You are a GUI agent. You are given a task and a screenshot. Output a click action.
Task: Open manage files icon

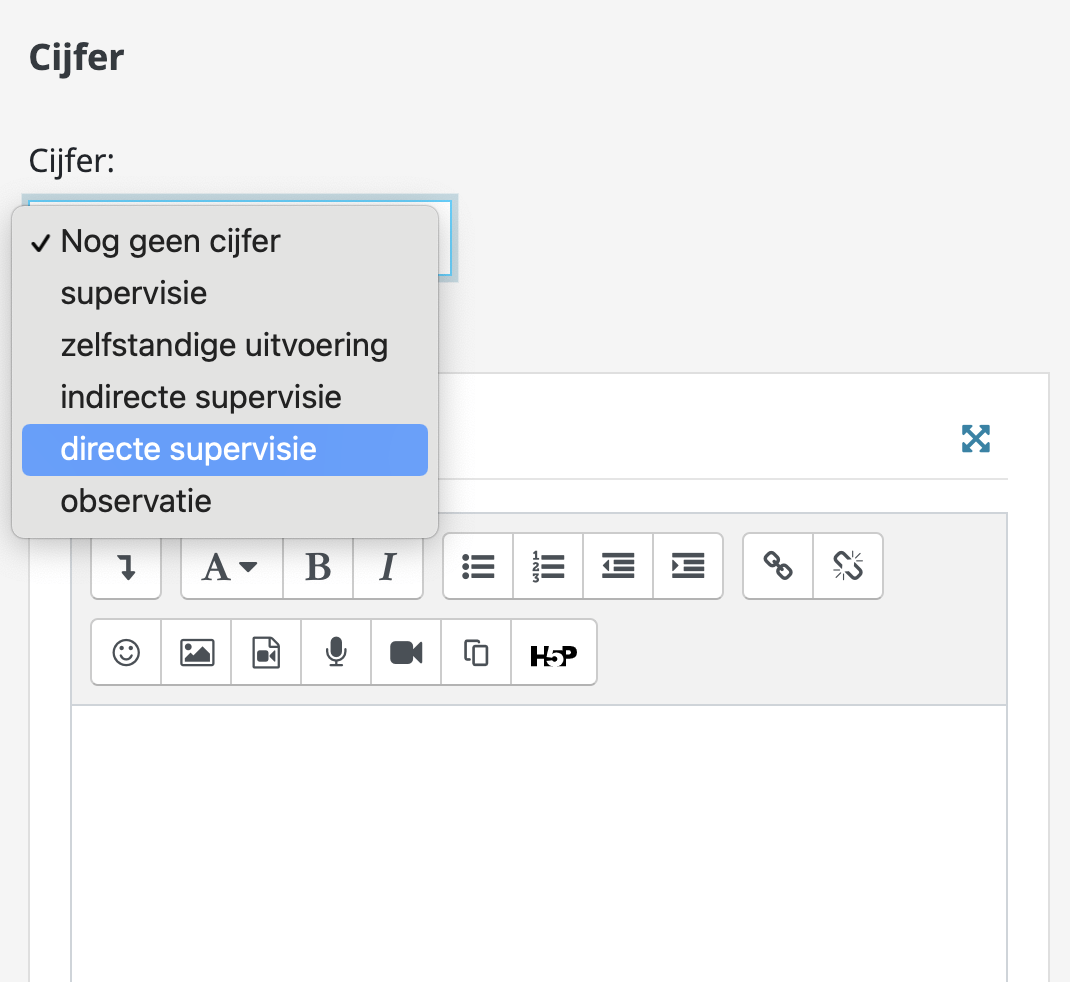(x=476, y=652)
